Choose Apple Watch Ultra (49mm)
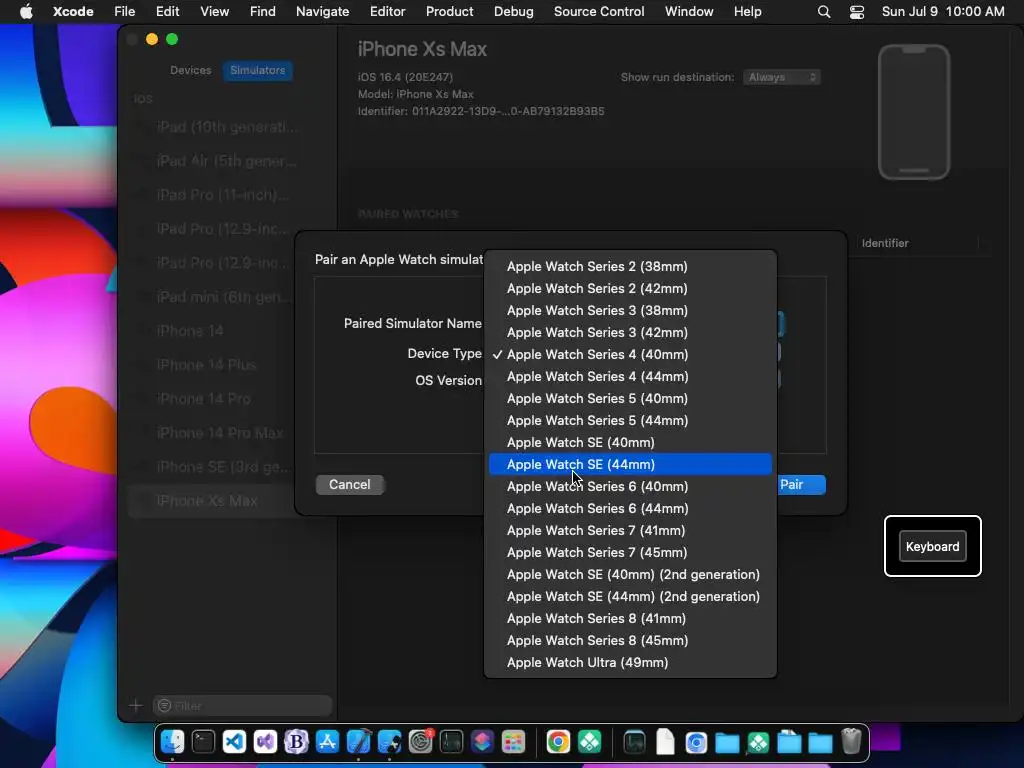Screen dimensions: 1024x768 point(630,662)
